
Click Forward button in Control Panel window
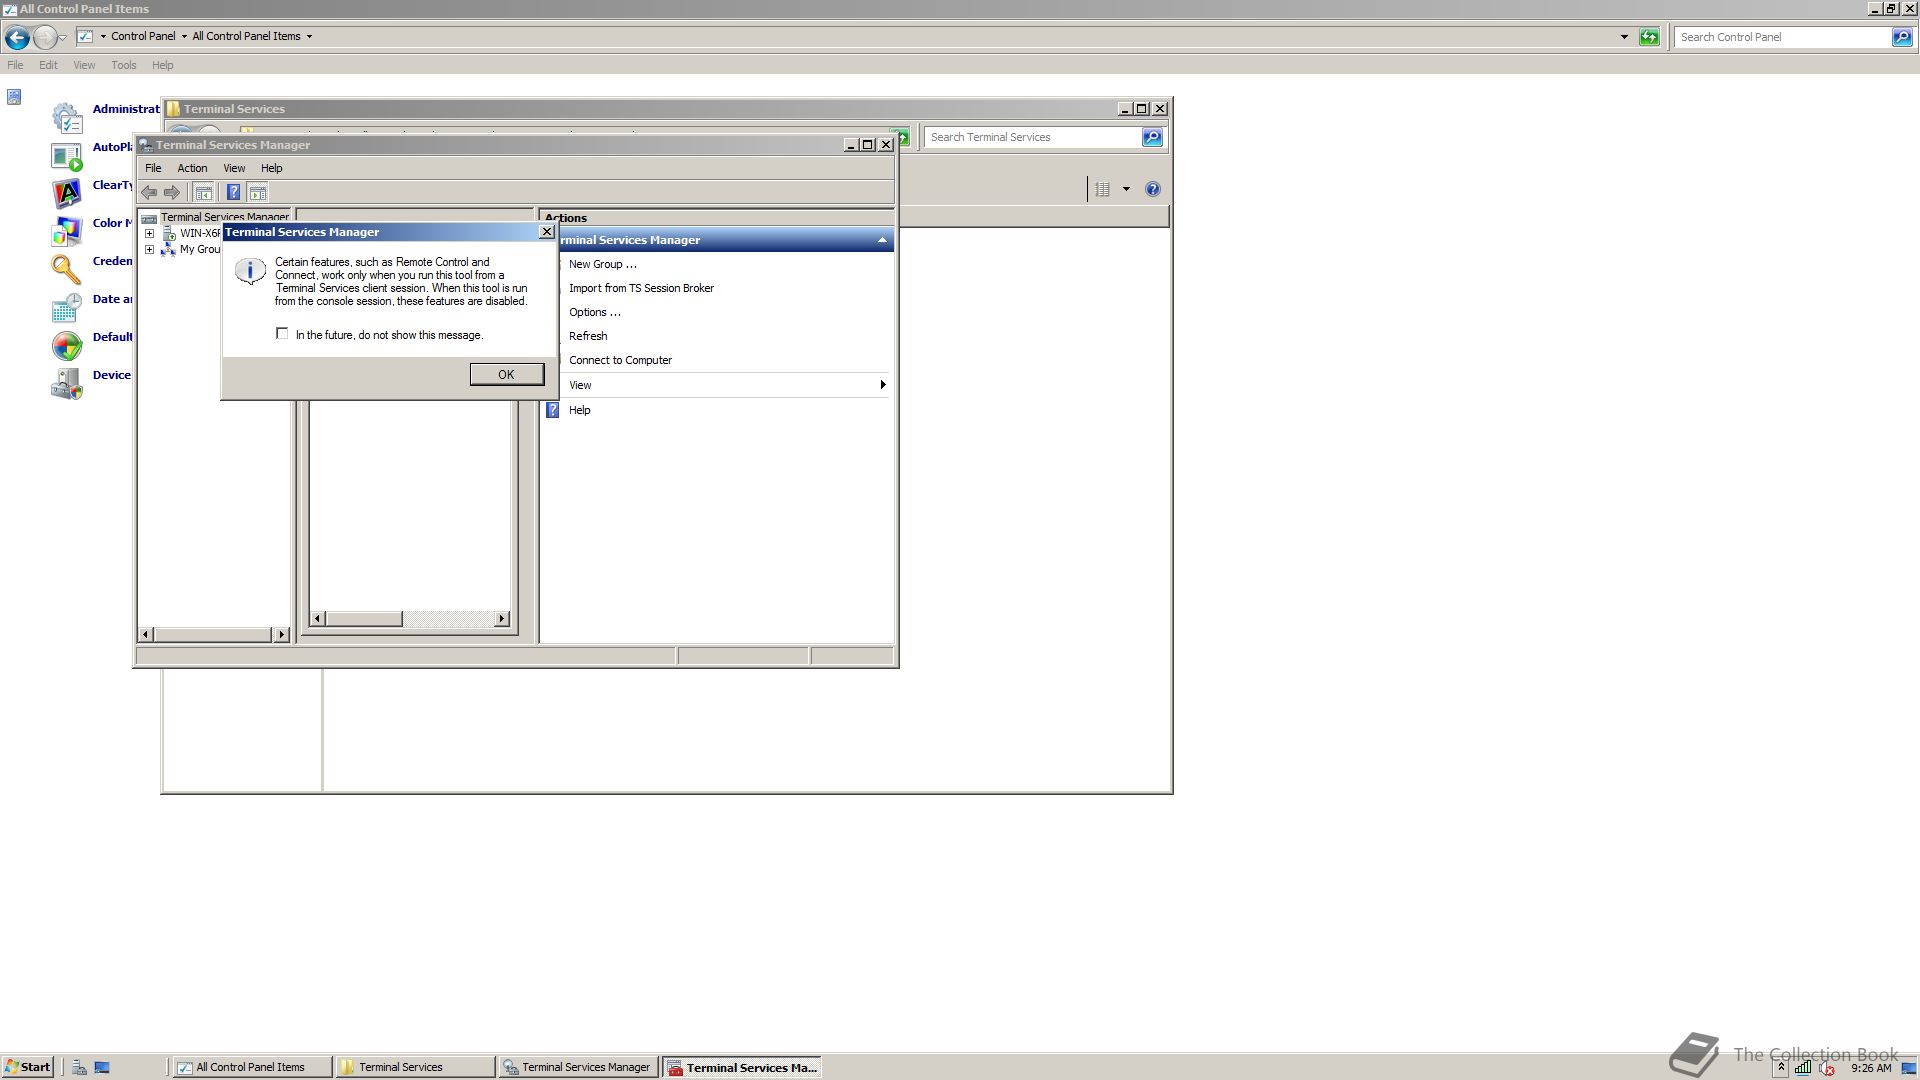point(45,38)
